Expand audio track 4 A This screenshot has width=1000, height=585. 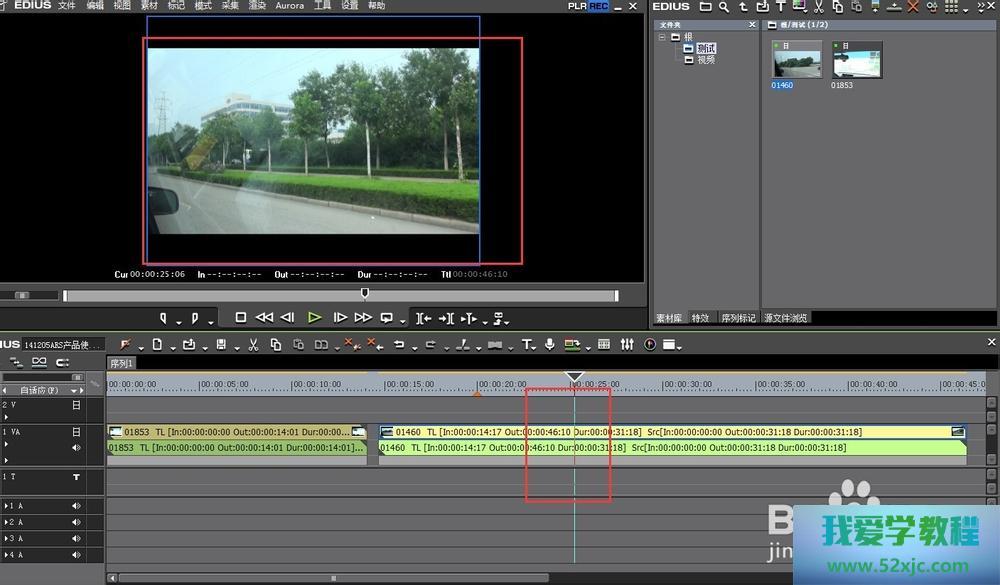6,554
